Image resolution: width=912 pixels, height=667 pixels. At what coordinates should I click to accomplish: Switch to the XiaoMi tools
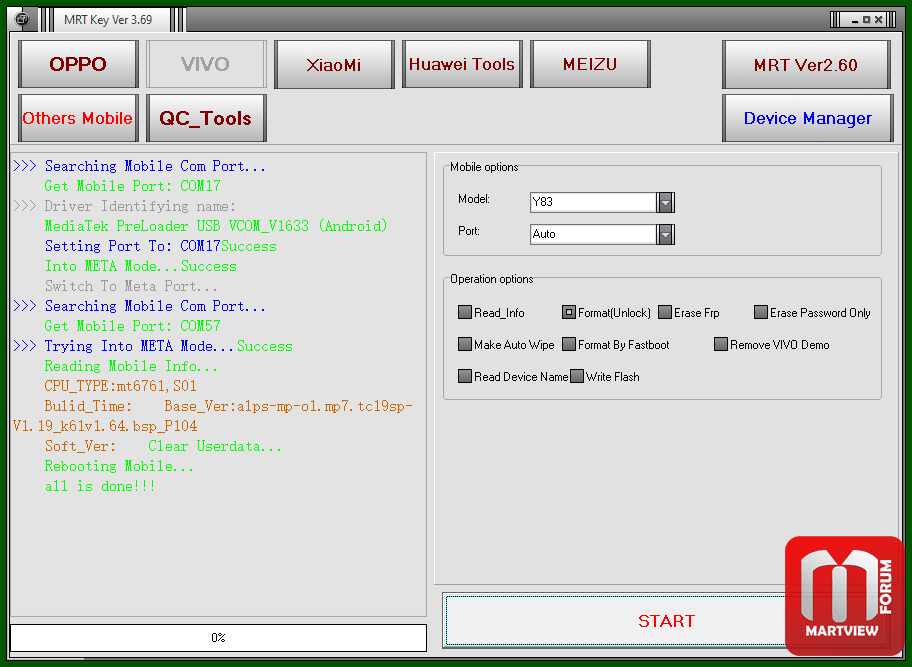[x=334, y=64]
